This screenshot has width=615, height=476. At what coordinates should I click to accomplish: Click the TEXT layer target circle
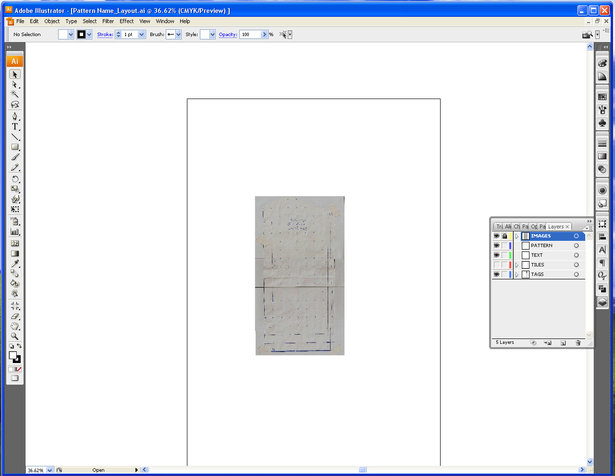[576, 255]
